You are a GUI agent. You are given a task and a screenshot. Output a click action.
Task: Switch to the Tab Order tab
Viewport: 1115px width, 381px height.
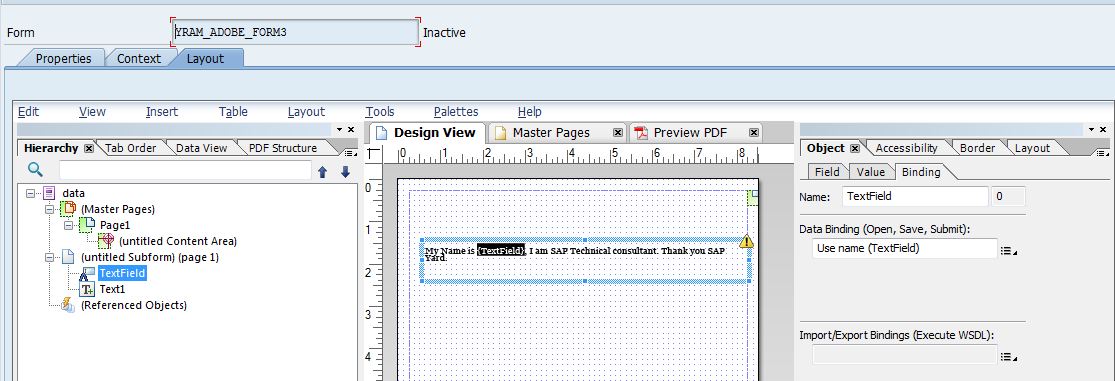point(130,148)
